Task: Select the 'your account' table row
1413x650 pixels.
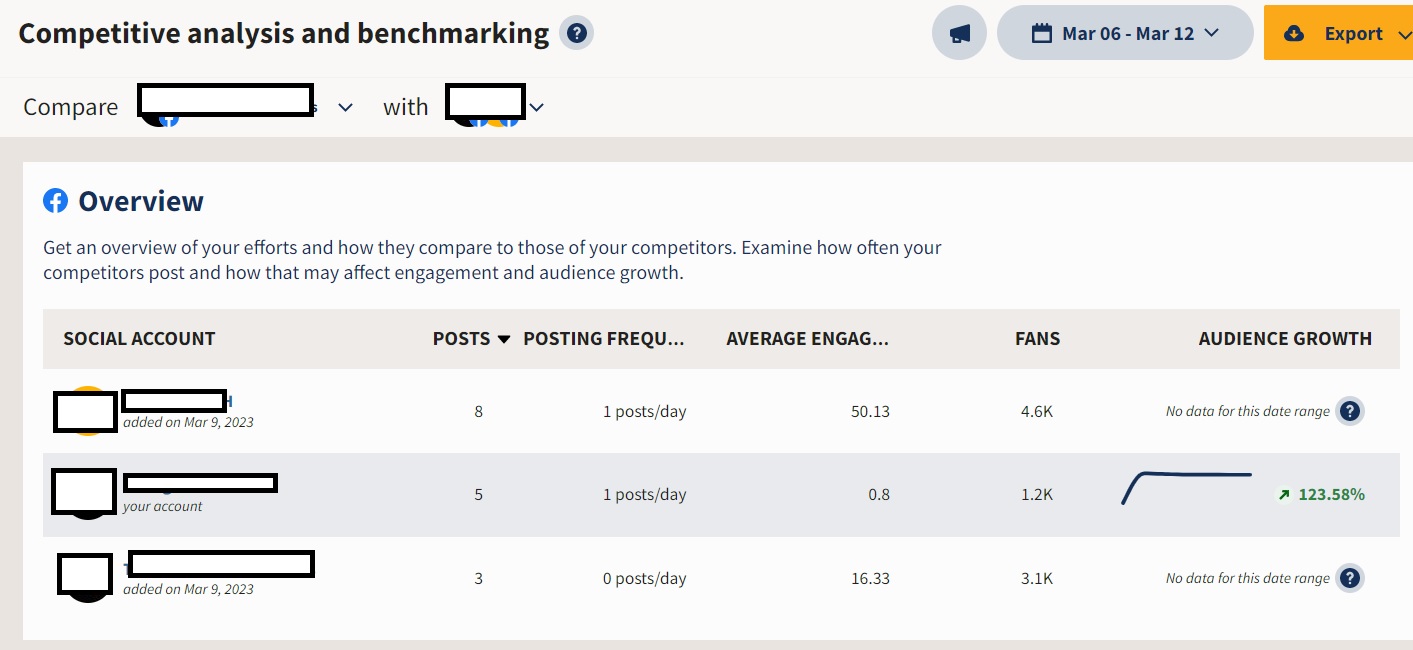Action: click(x=721, y=495)
